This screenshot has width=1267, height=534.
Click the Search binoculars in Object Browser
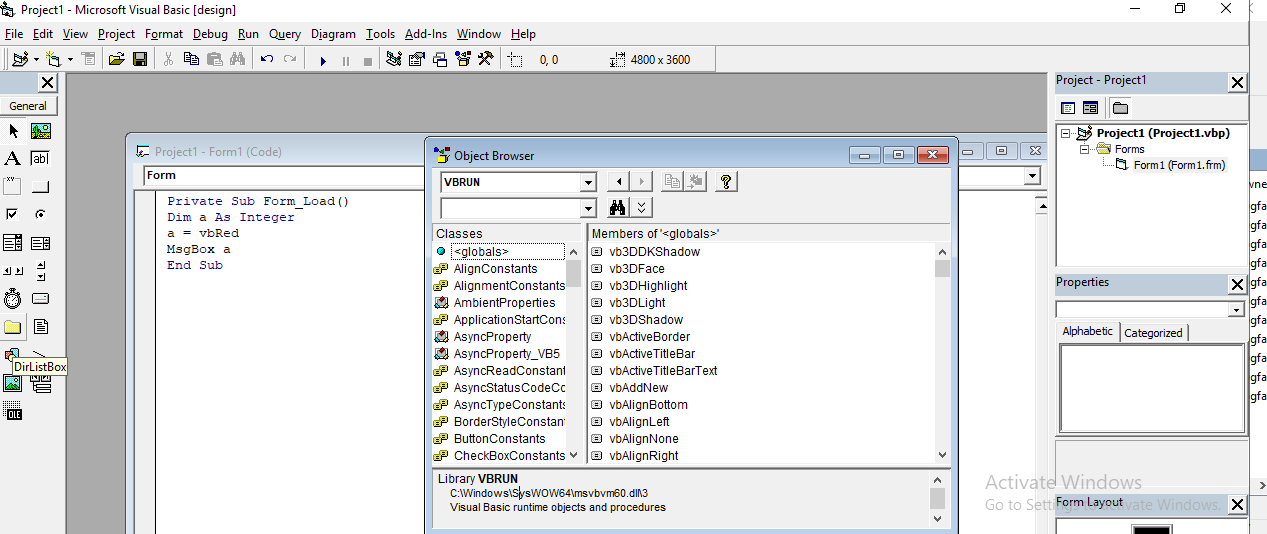(x=617, y=208)
